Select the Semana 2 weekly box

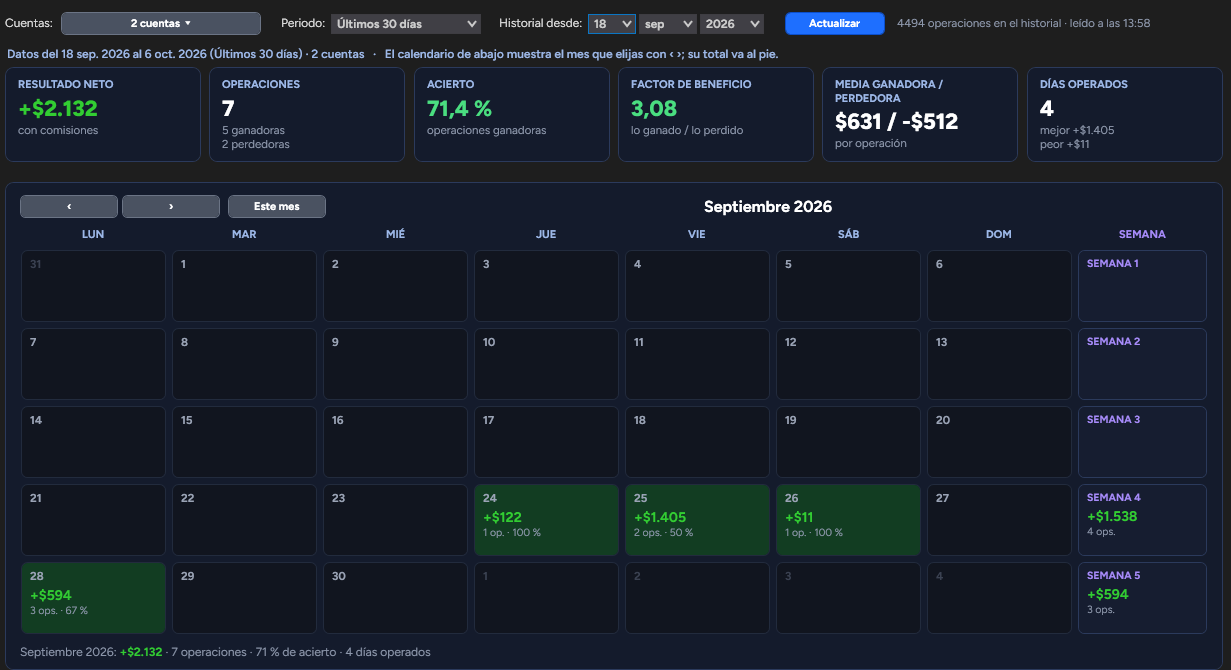[x=1142, y=364]
